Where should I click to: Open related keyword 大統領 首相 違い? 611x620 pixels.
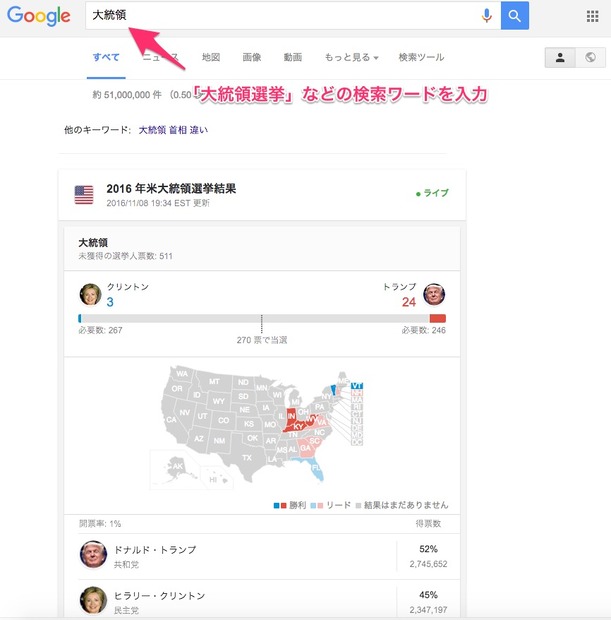(x=173, y=130)
